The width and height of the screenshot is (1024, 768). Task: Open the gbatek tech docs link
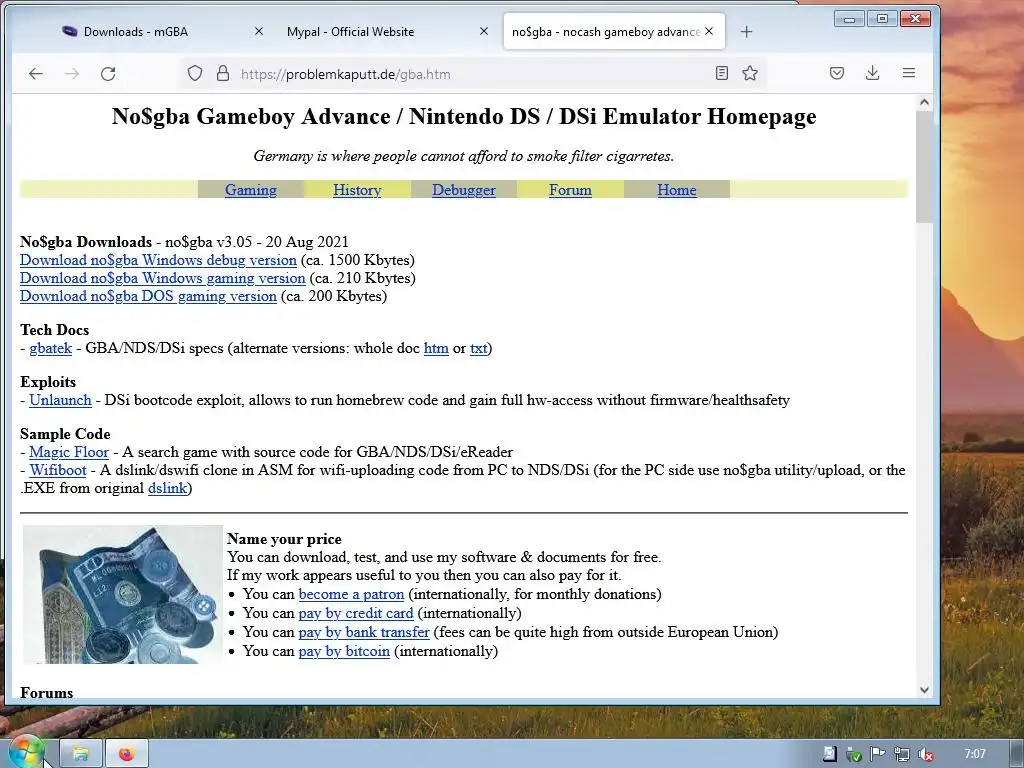[50, 348]
